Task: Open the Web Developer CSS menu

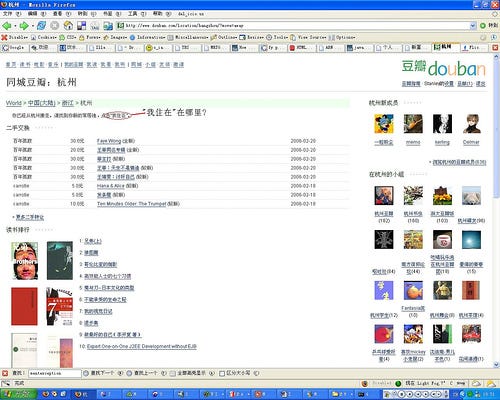Action: pyautogui.click(x=68, y=37)
